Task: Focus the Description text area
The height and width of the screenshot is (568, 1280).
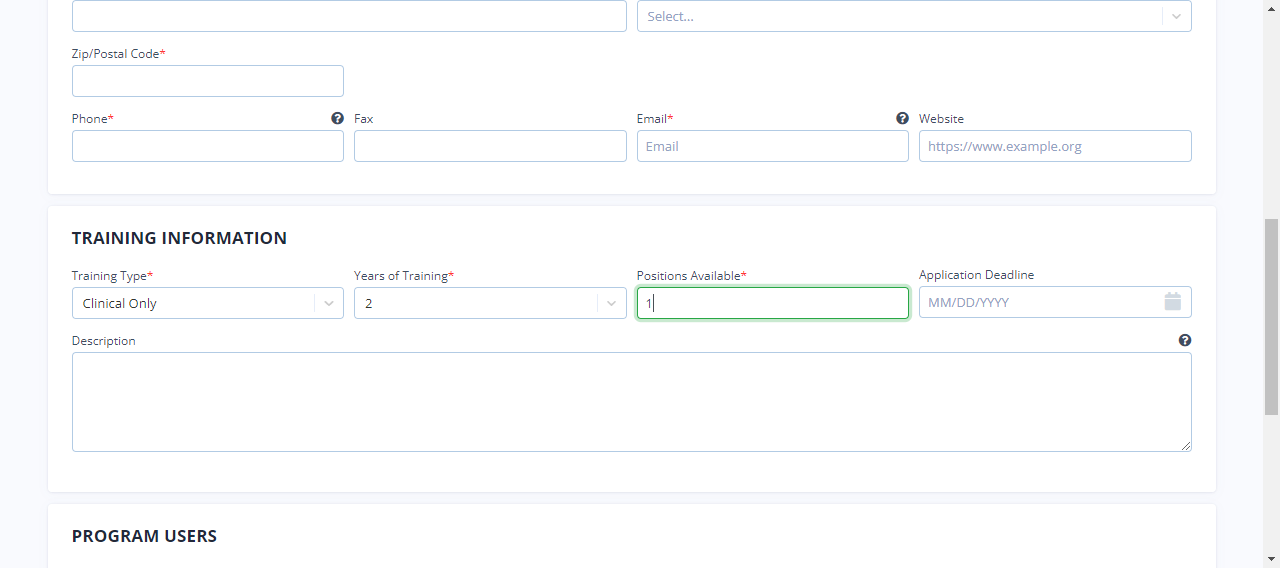Action: click(632, 402)
